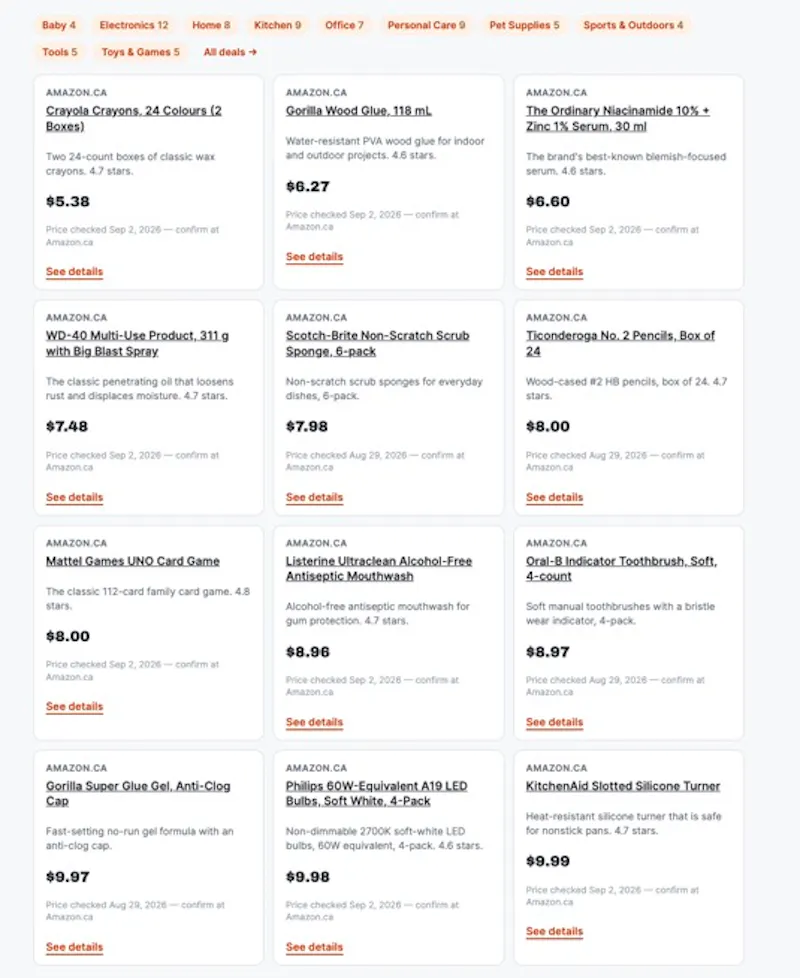This screenshot has width=800, height=978.
Task: Open Oral-B Indicator Toothbrush product title
Action: [x=621, y=568]
